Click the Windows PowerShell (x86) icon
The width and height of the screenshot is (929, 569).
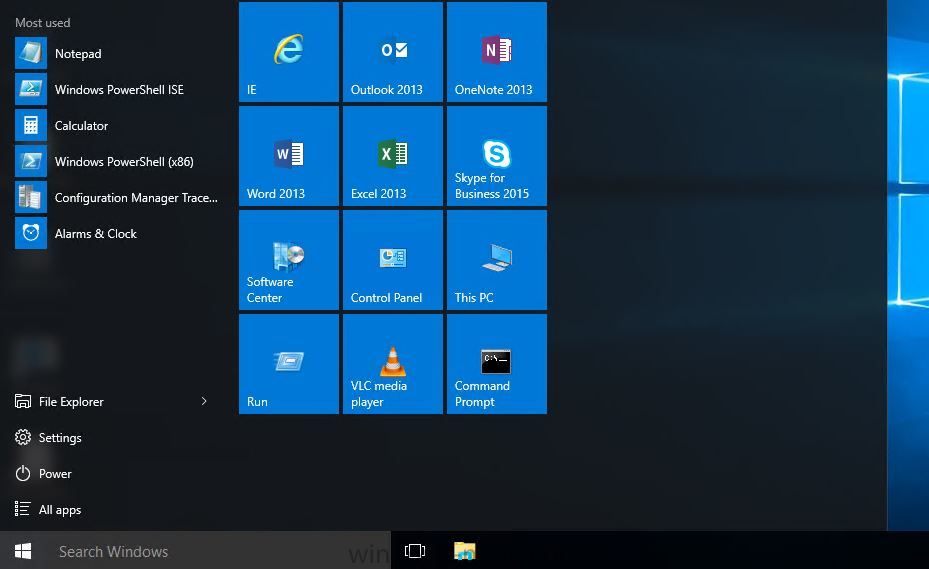pyautogui.click(x=31, y=161)
